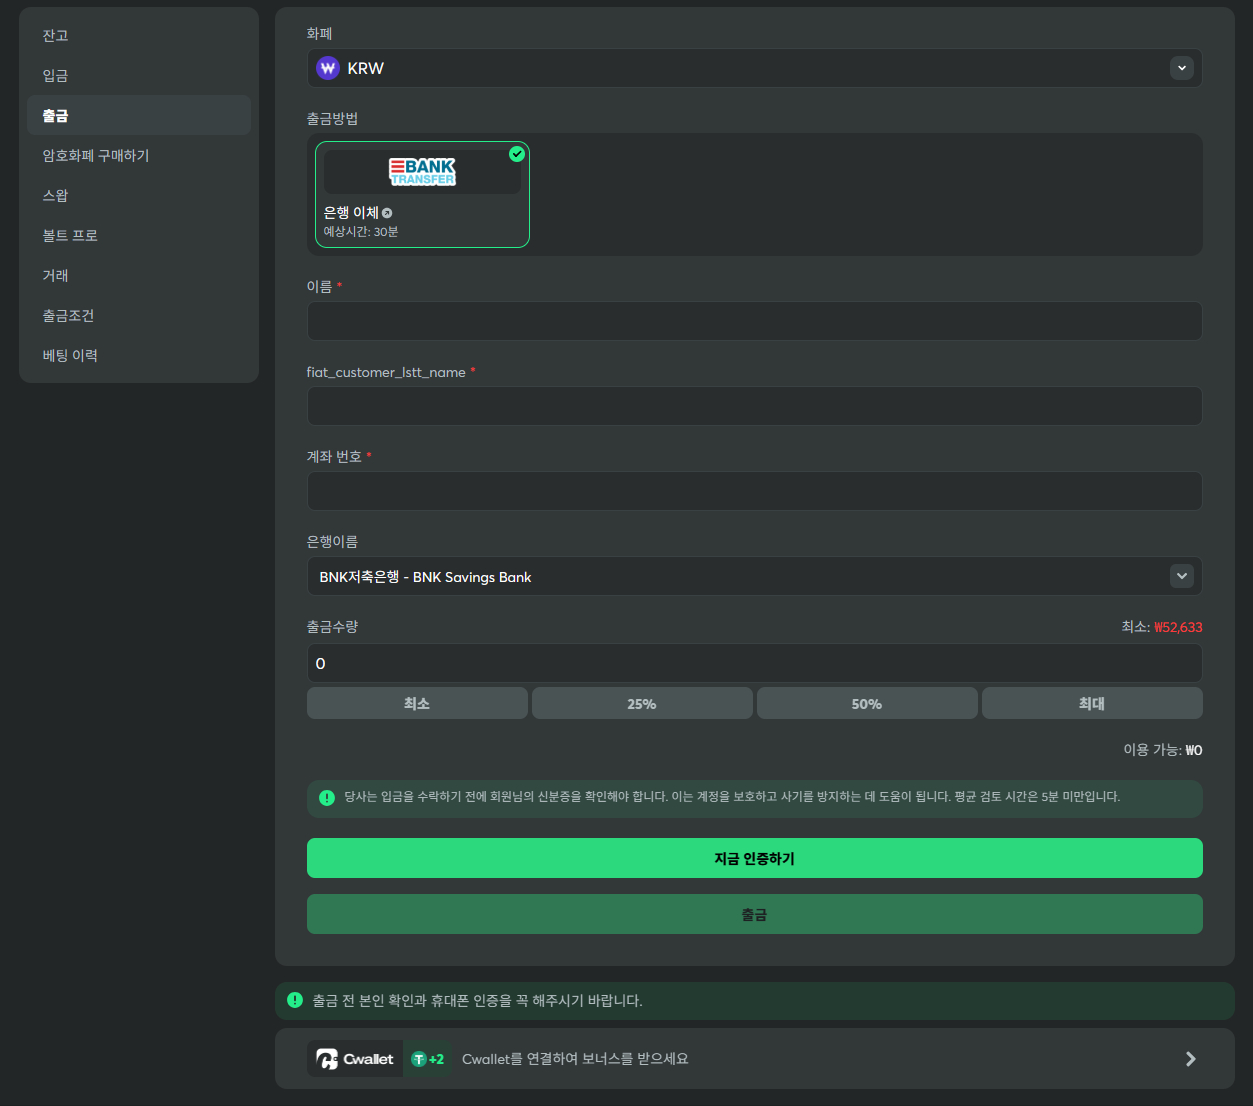The width and height of the screenshot is (1253, 1106).
Task: Click the 예상시간: 30분 text
Action: [361, 231]
